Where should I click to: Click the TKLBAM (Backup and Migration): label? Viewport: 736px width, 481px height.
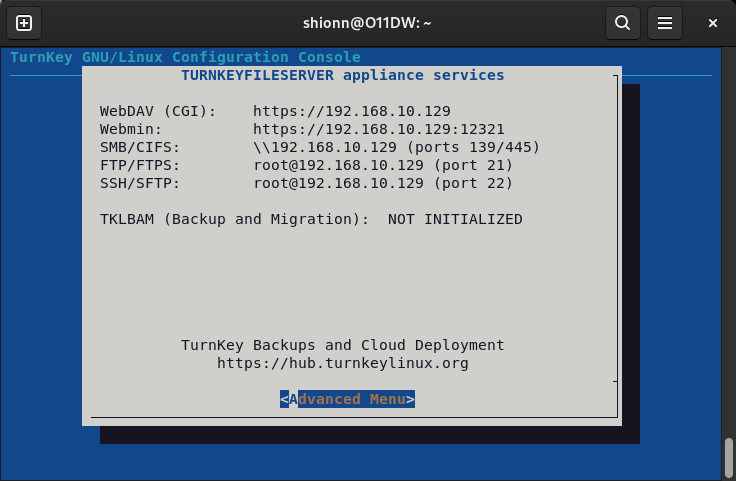234,219
